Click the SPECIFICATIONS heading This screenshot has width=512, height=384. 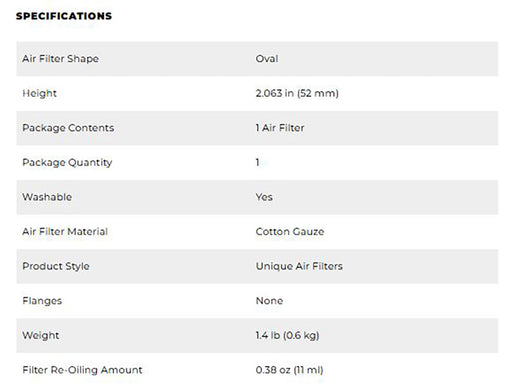[64, 16]
